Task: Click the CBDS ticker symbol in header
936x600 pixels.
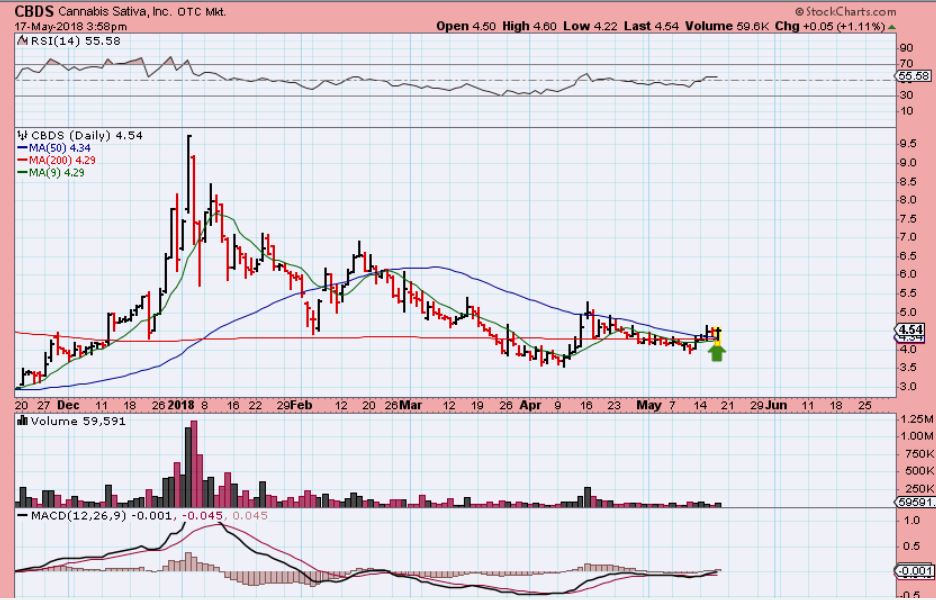Action: point(33,12)
